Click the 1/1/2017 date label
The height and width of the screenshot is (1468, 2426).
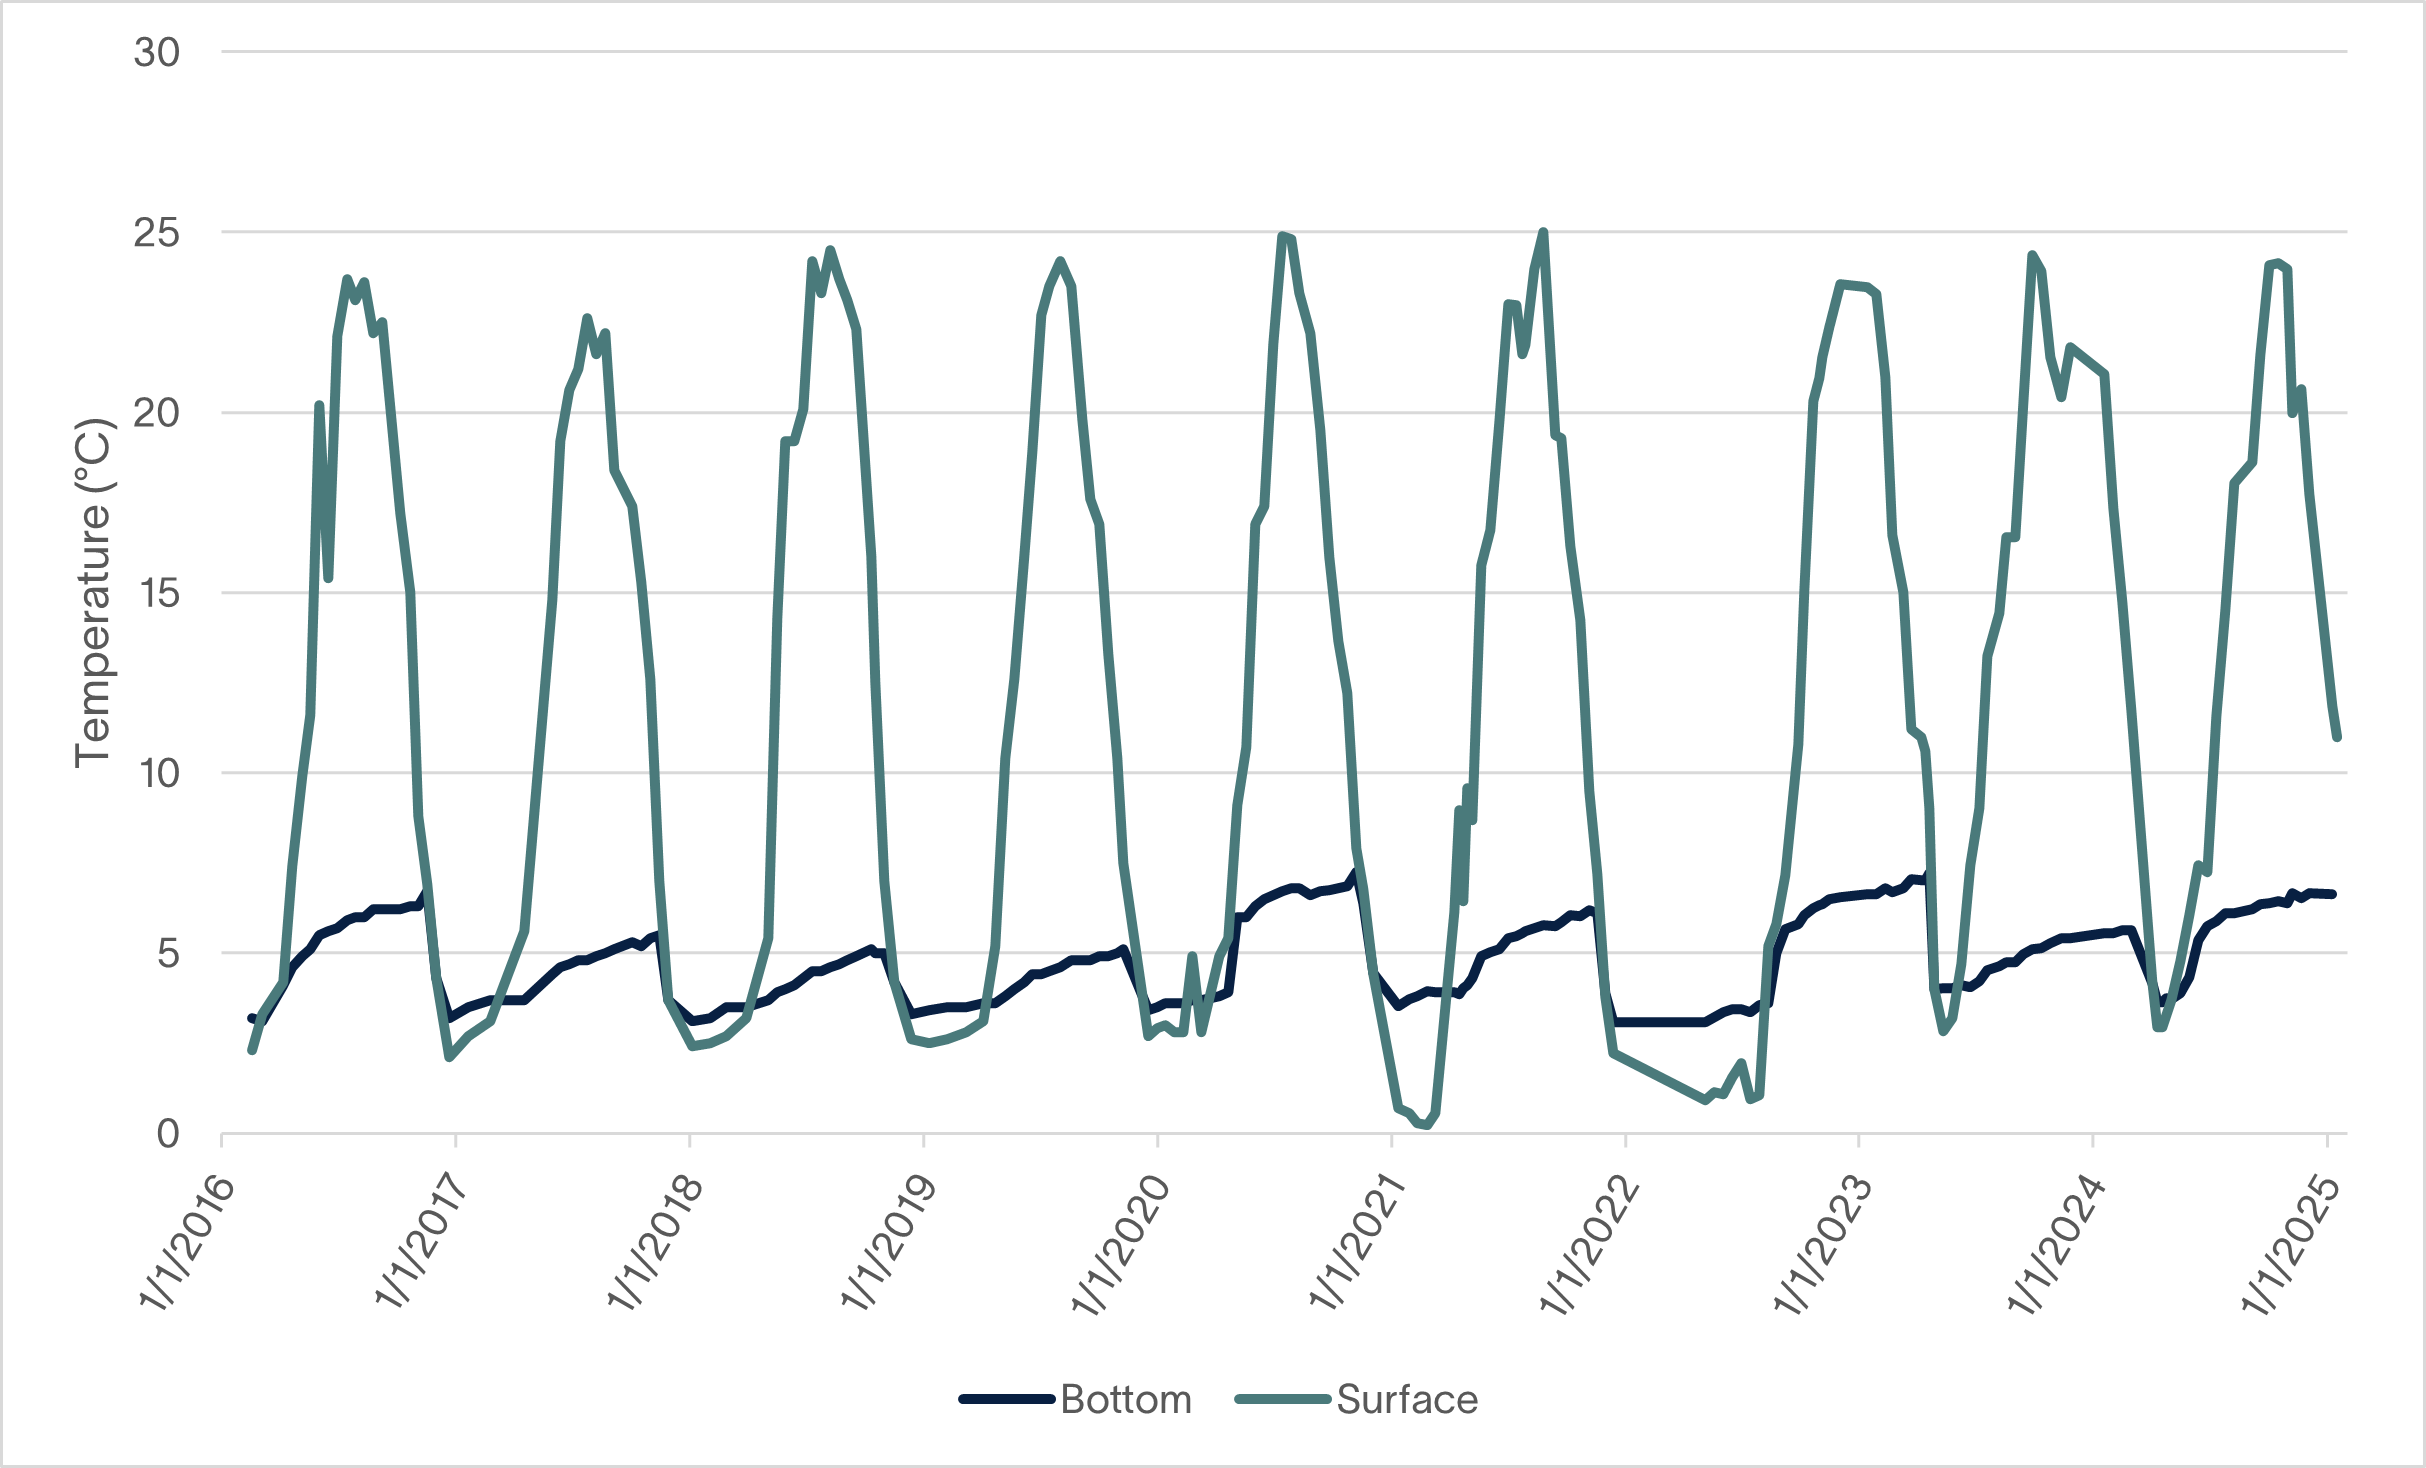click(421, 1242)
